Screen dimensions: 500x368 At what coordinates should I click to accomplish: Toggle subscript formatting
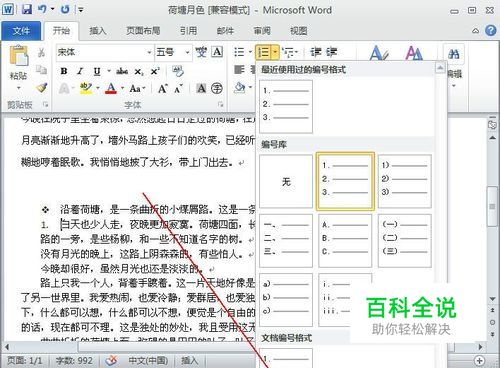click(139, 72)
